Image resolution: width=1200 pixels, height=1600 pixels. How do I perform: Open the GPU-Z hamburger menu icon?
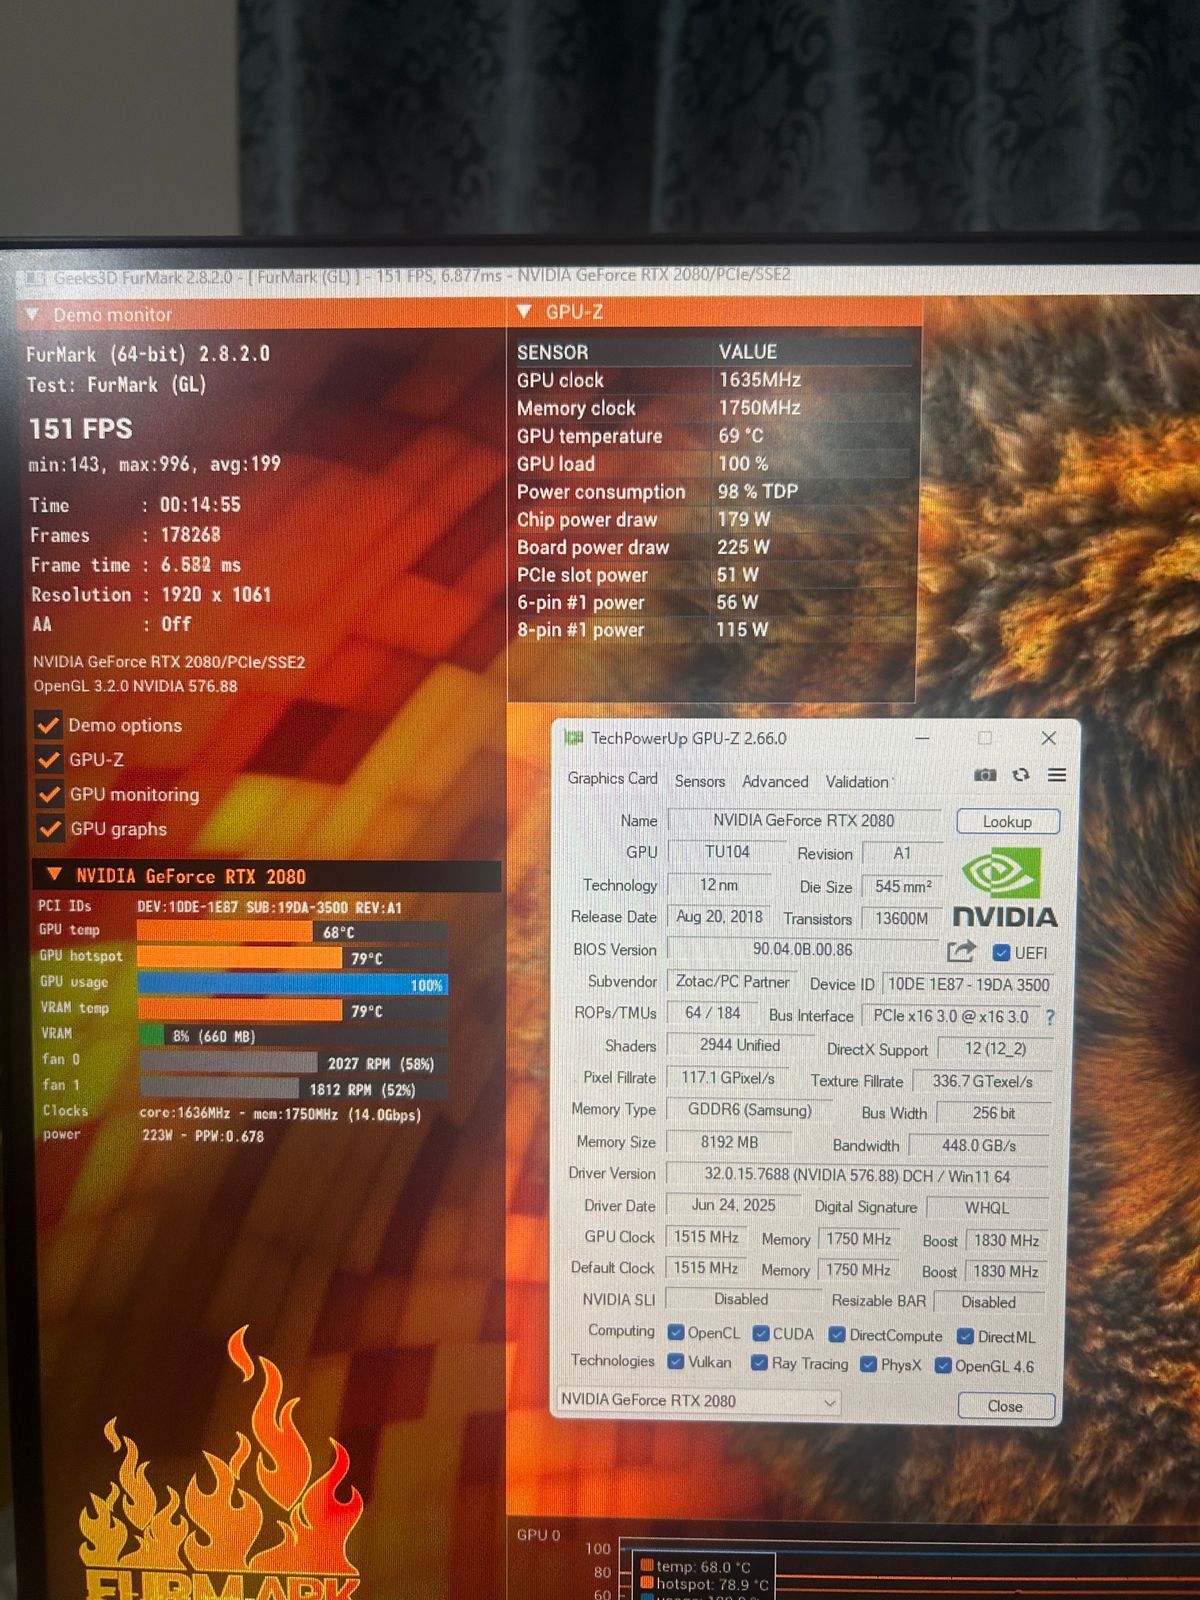tap(1056, 775)
